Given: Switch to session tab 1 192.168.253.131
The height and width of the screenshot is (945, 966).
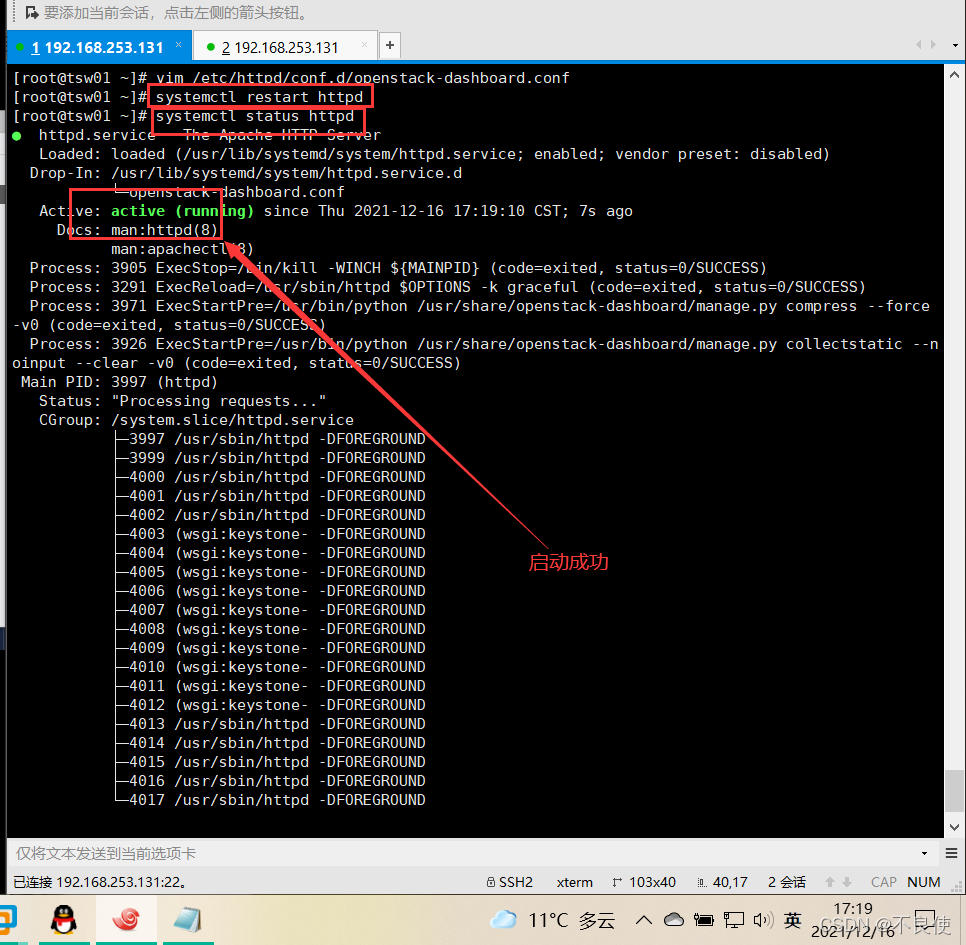Looking at the screenshot, I should click(x=97, y=47).
